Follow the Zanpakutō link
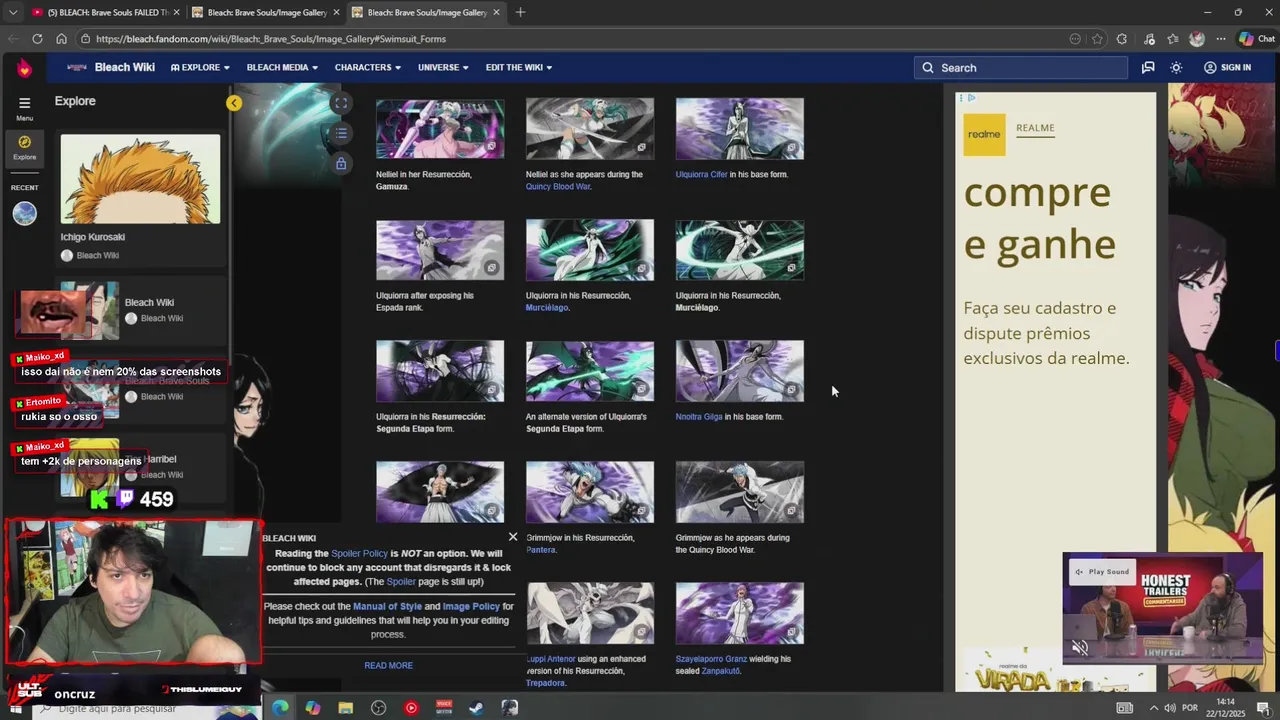This screenshot has height=720, width=1280. coord(720,671)
